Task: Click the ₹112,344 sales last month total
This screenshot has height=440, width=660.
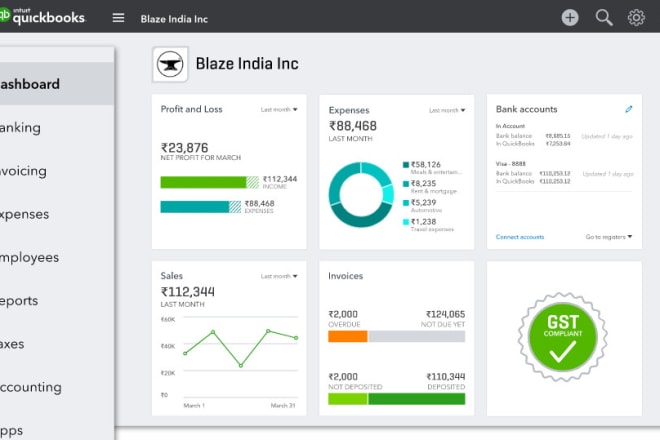Action: [x=188, y=292]
